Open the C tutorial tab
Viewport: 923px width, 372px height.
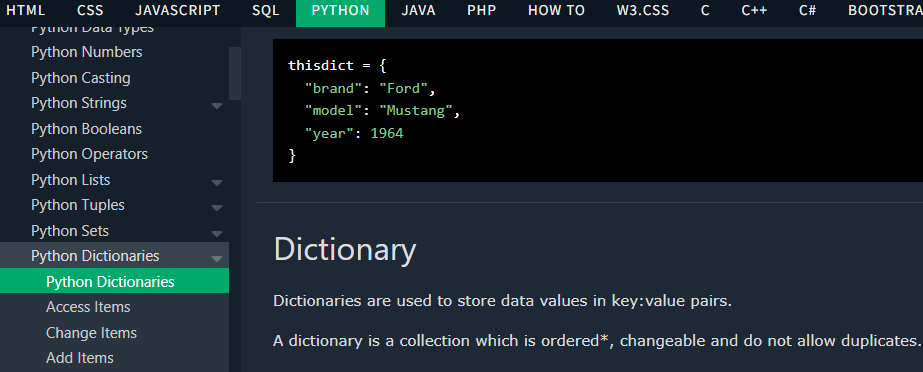tap(705, 11)
